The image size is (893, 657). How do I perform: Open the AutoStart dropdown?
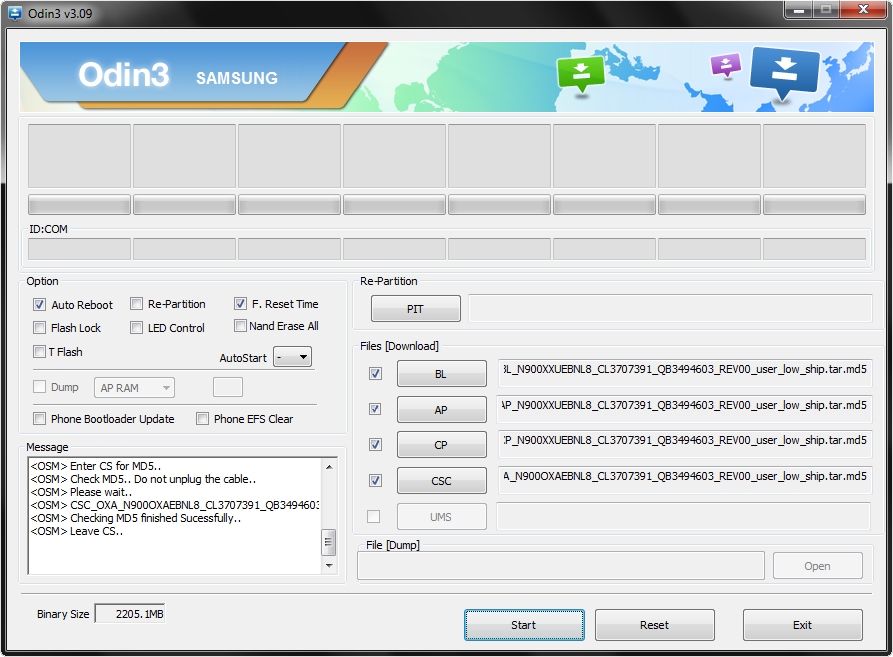pos(292,357)
